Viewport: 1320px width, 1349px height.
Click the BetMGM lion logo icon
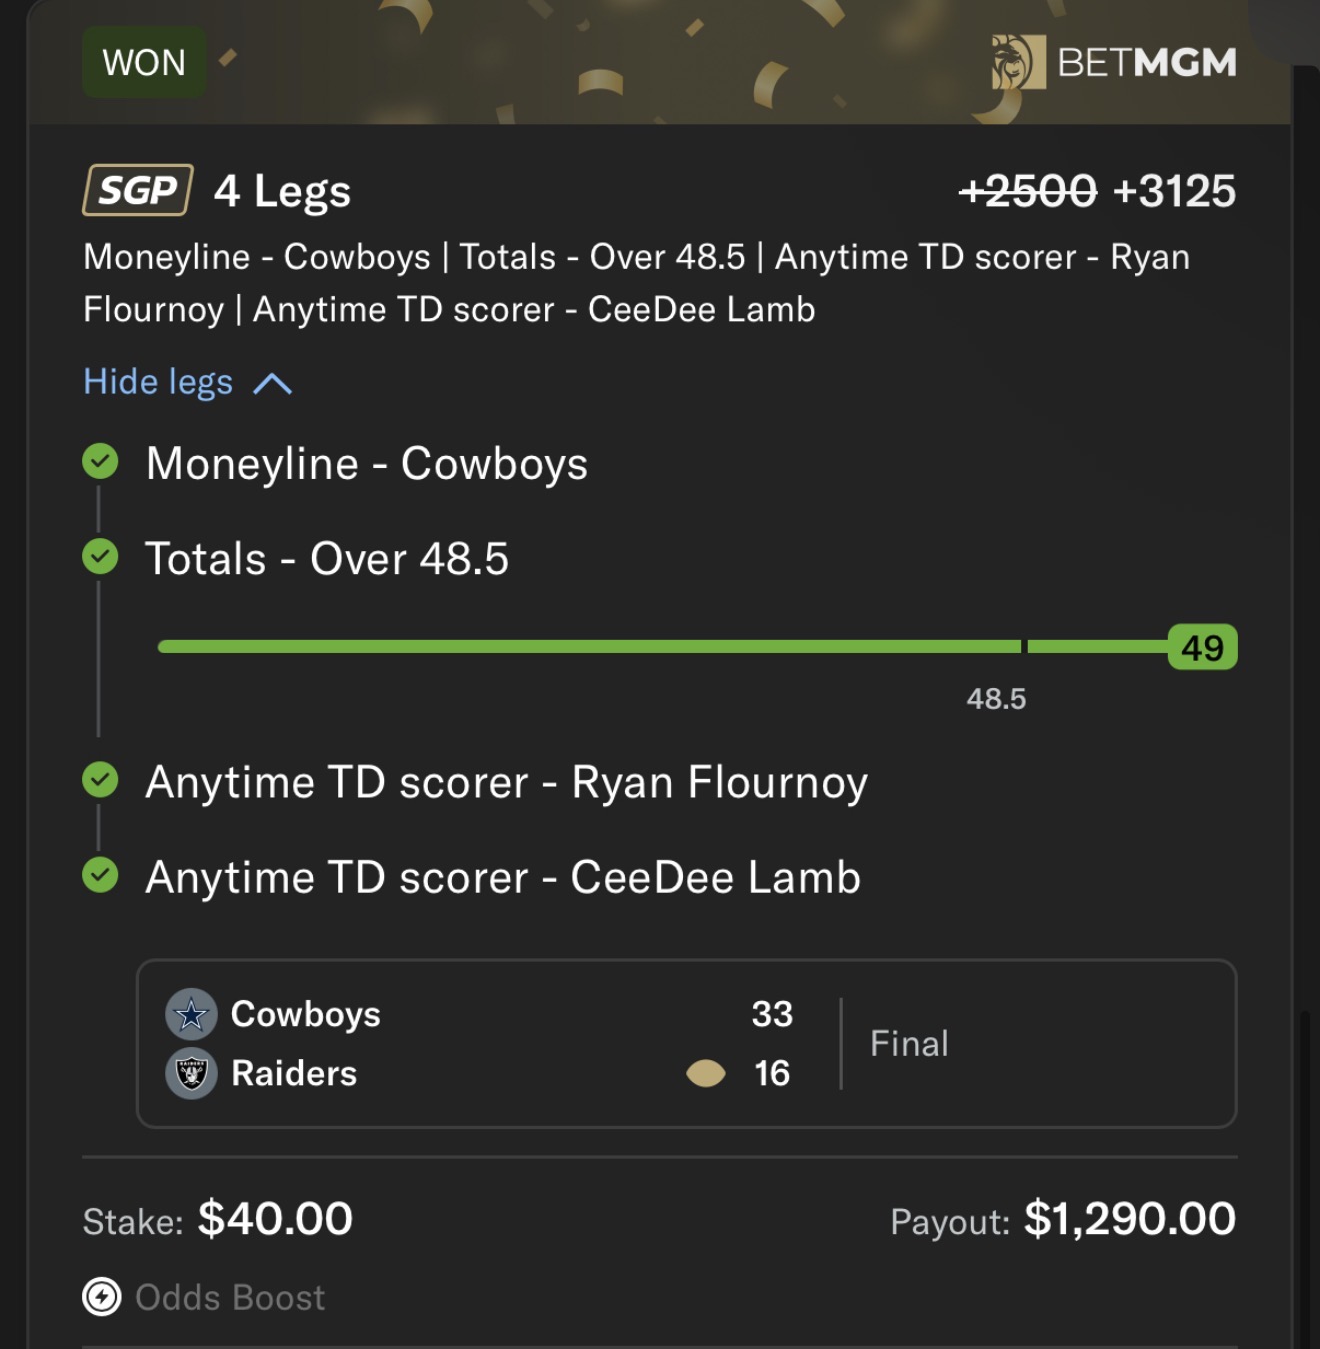pyautogui.click(x=1017, y=62)
